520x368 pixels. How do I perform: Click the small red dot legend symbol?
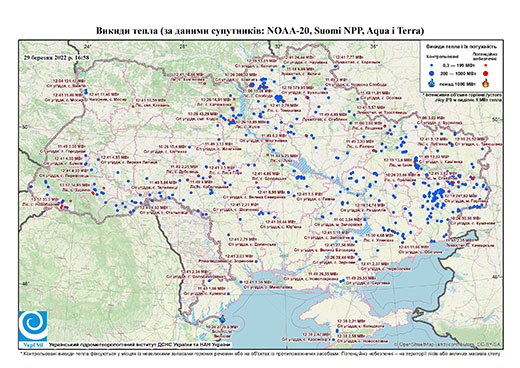click(x=486, y=66)
